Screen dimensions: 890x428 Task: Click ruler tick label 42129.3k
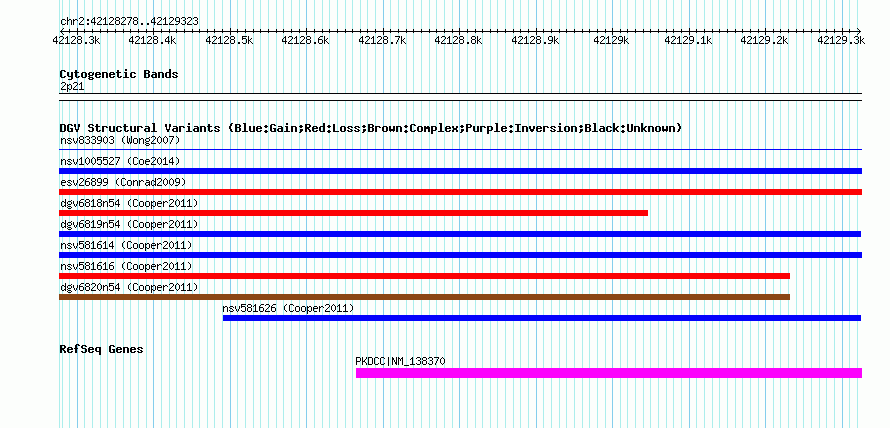841,40
